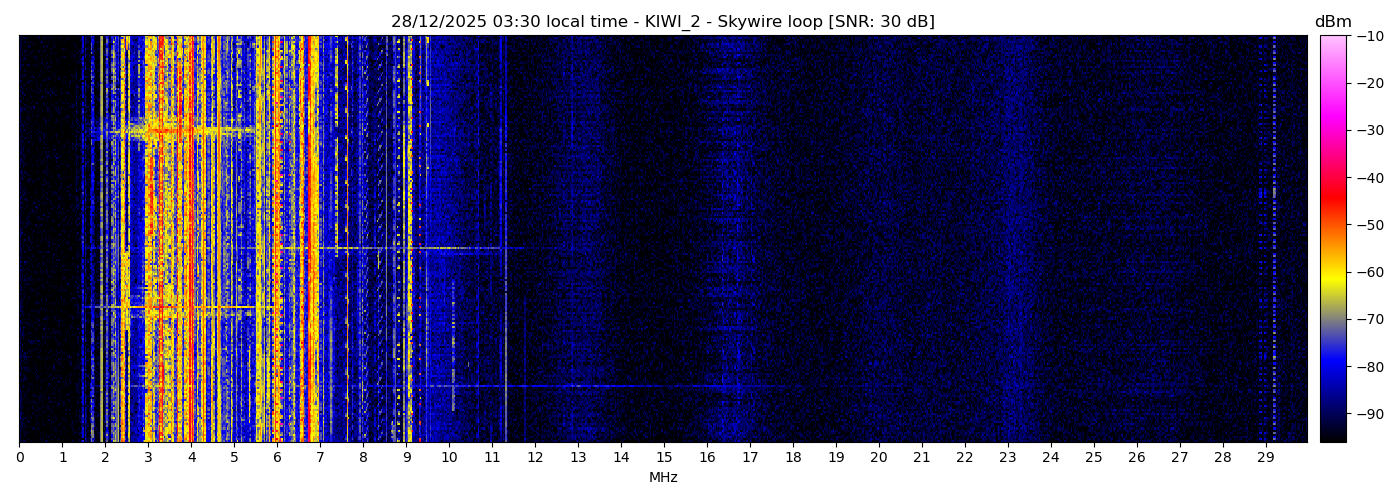Click the 15 MHz axis tick label
The image size is (1400, 500).
(x=664, y=458)
